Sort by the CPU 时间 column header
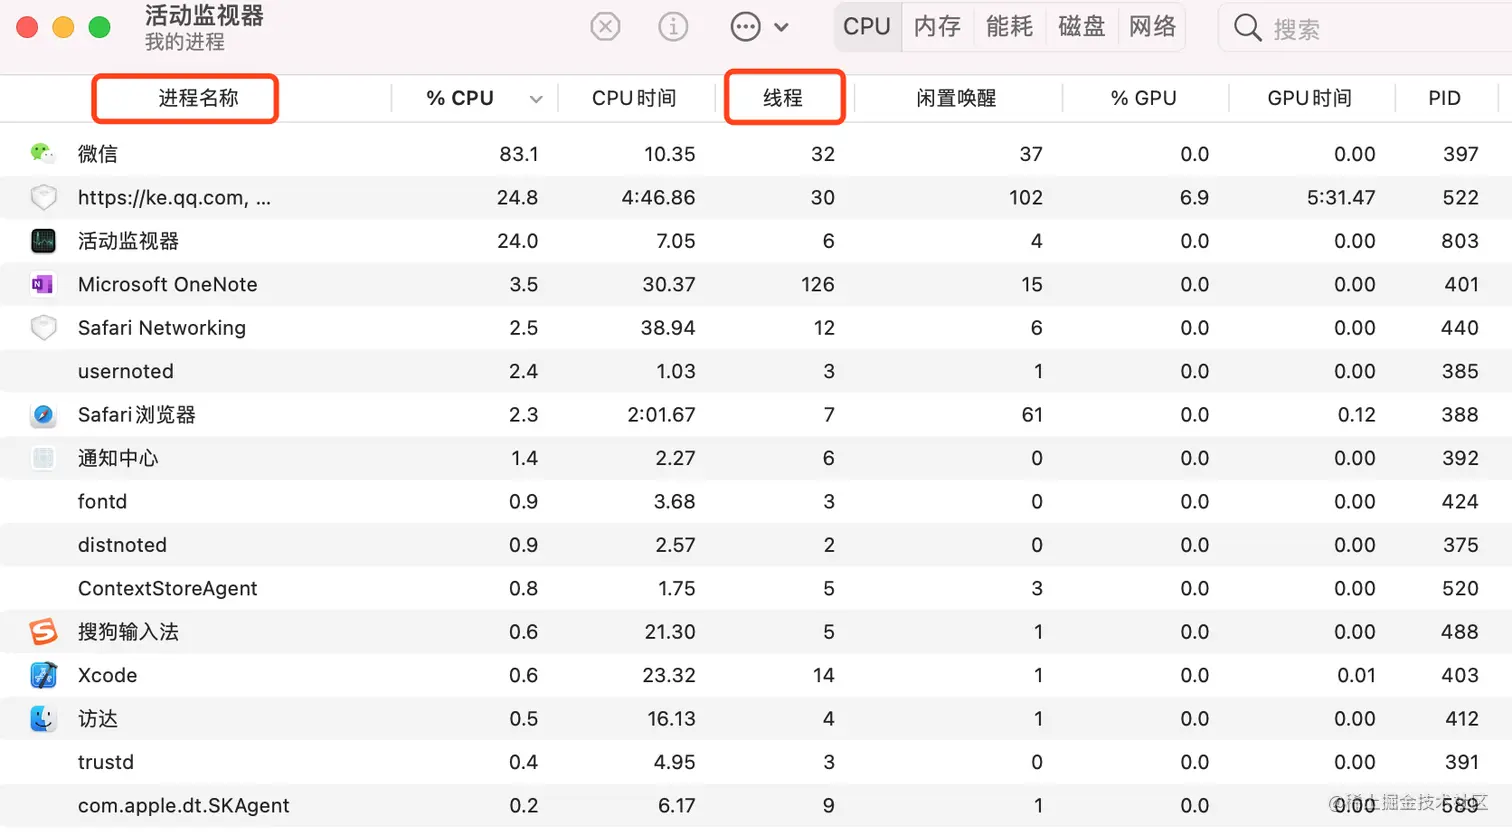The height and width of the screenshot is (836, 1512). 634,98
